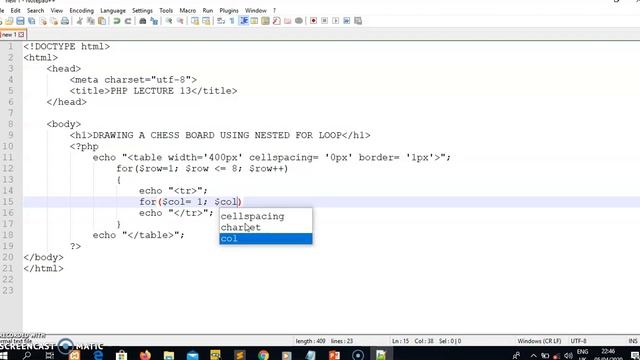Open the Encoding menu
Screen dimensions: 640x360
coord(82,10)
